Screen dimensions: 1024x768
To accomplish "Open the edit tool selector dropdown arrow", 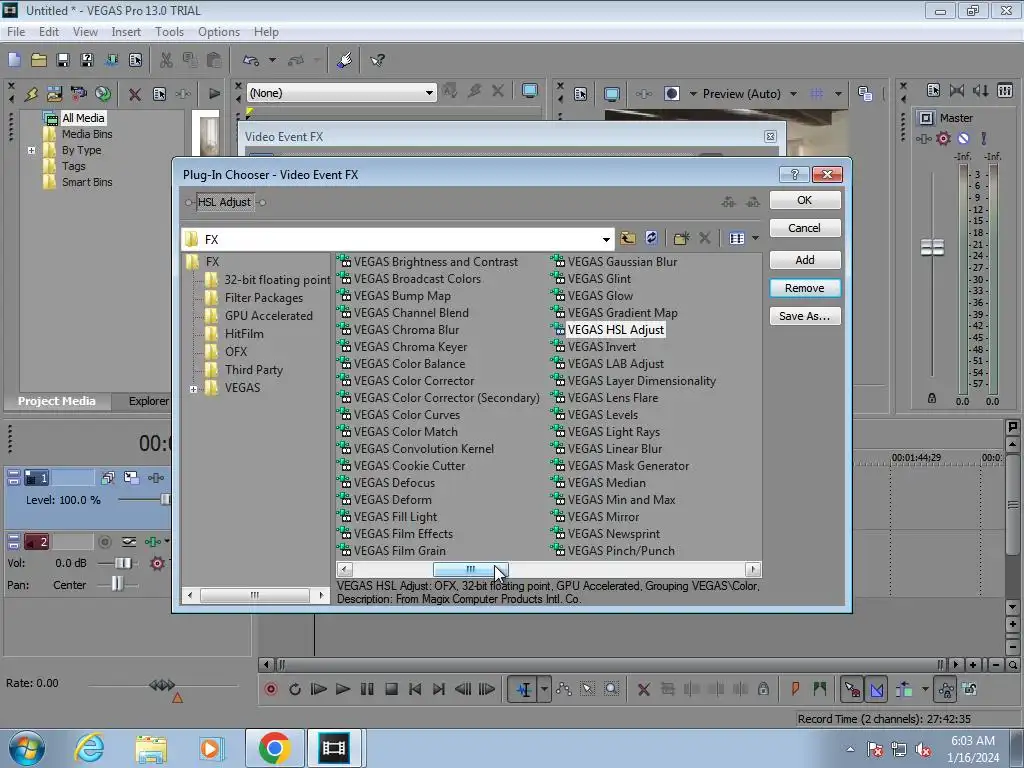I will [x=544, y=689].
